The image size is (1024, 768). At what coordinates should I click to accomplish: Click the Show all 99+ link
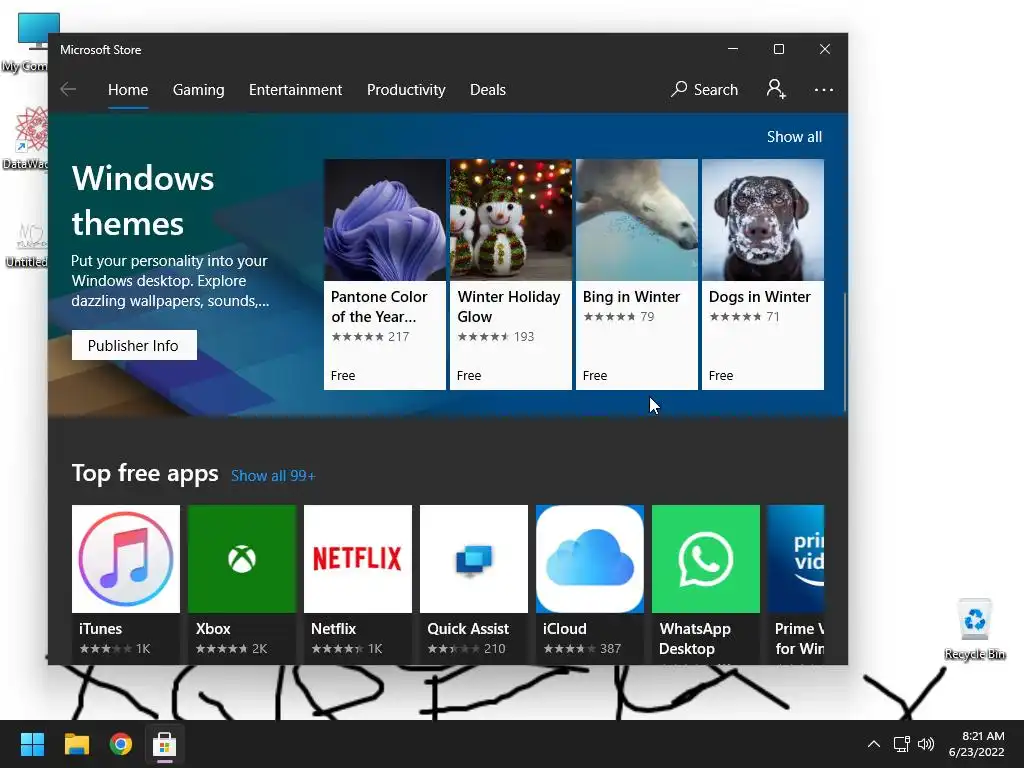point(273,475)
